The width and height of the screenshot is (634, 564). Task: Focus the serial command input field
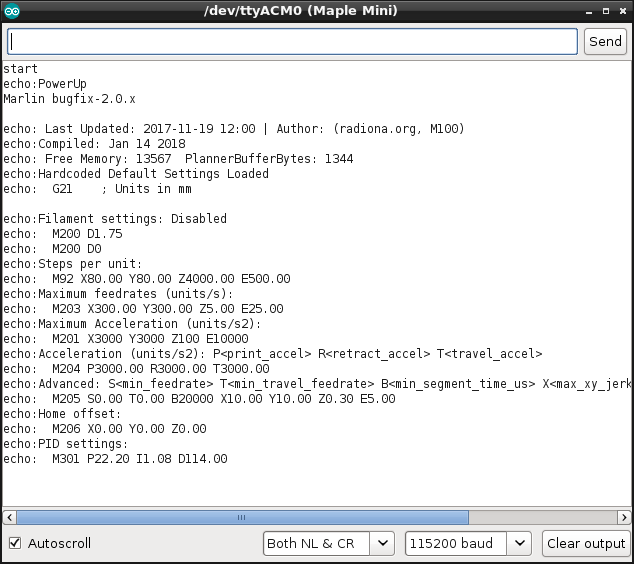(x=292, y=41)
